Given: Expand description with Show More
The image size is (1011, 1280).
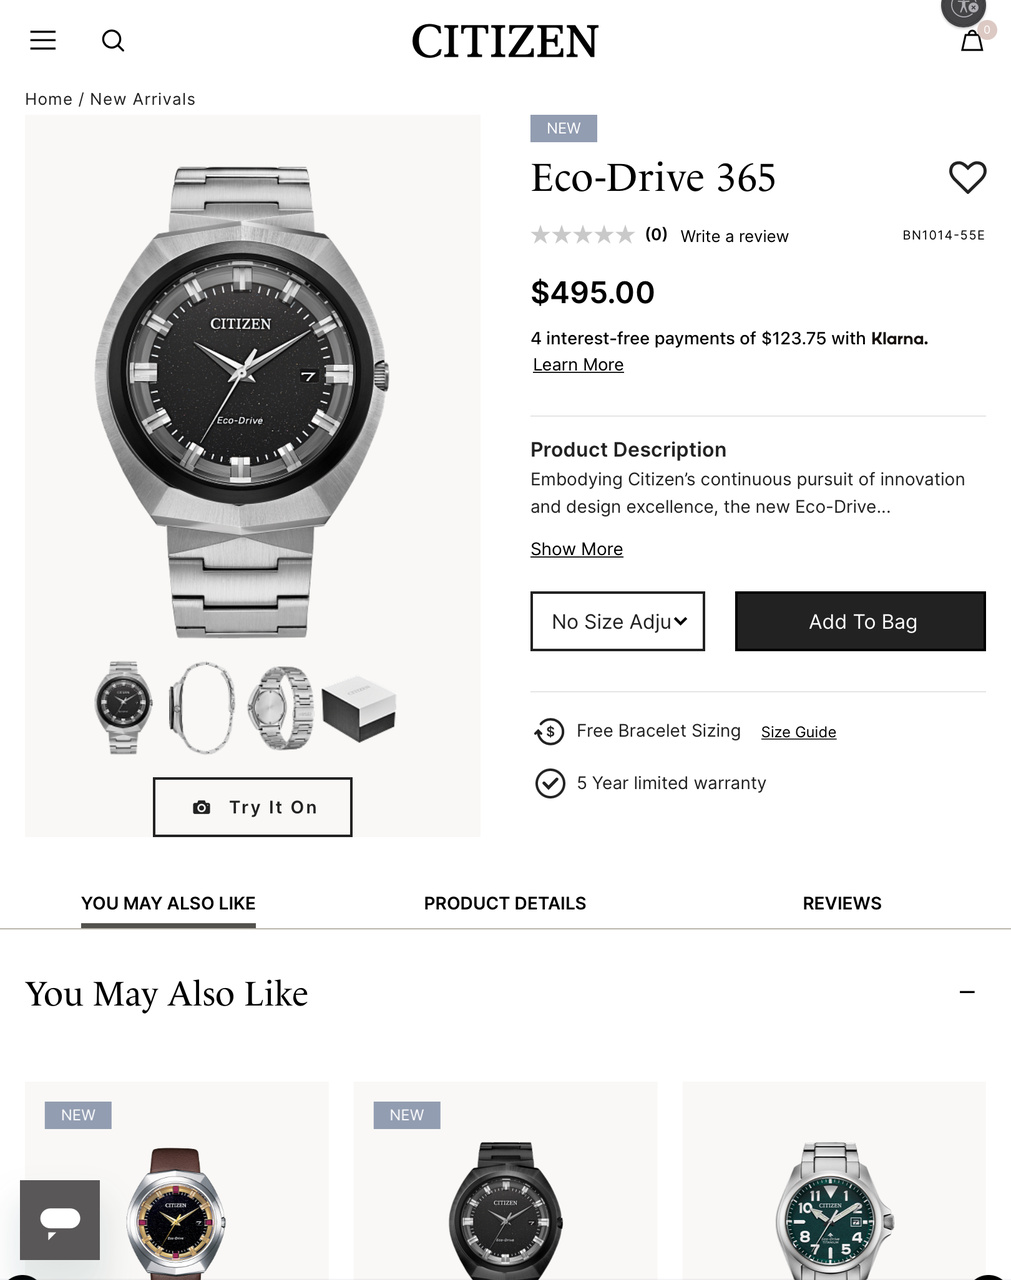Looking at the screenshot, I should [x=577, y=549].
